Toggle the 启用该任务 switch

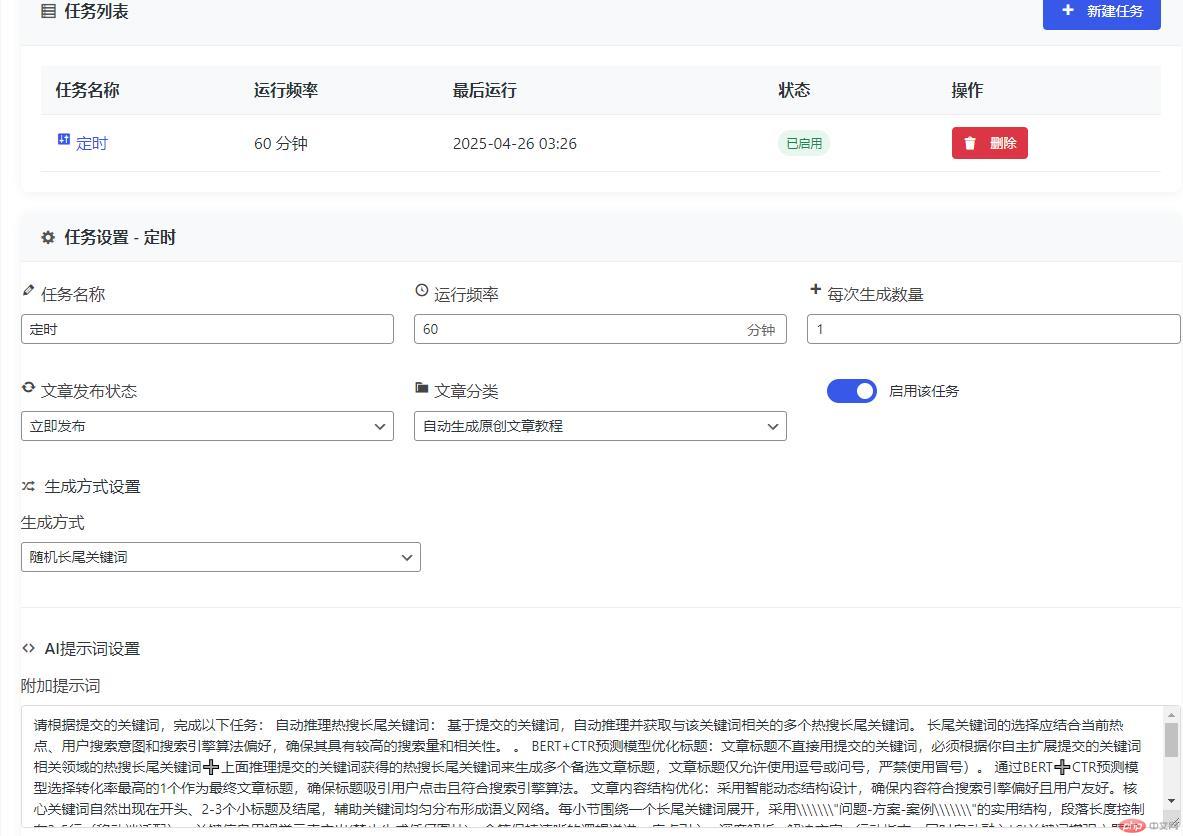pyautogui.click(x=851, y=391)
